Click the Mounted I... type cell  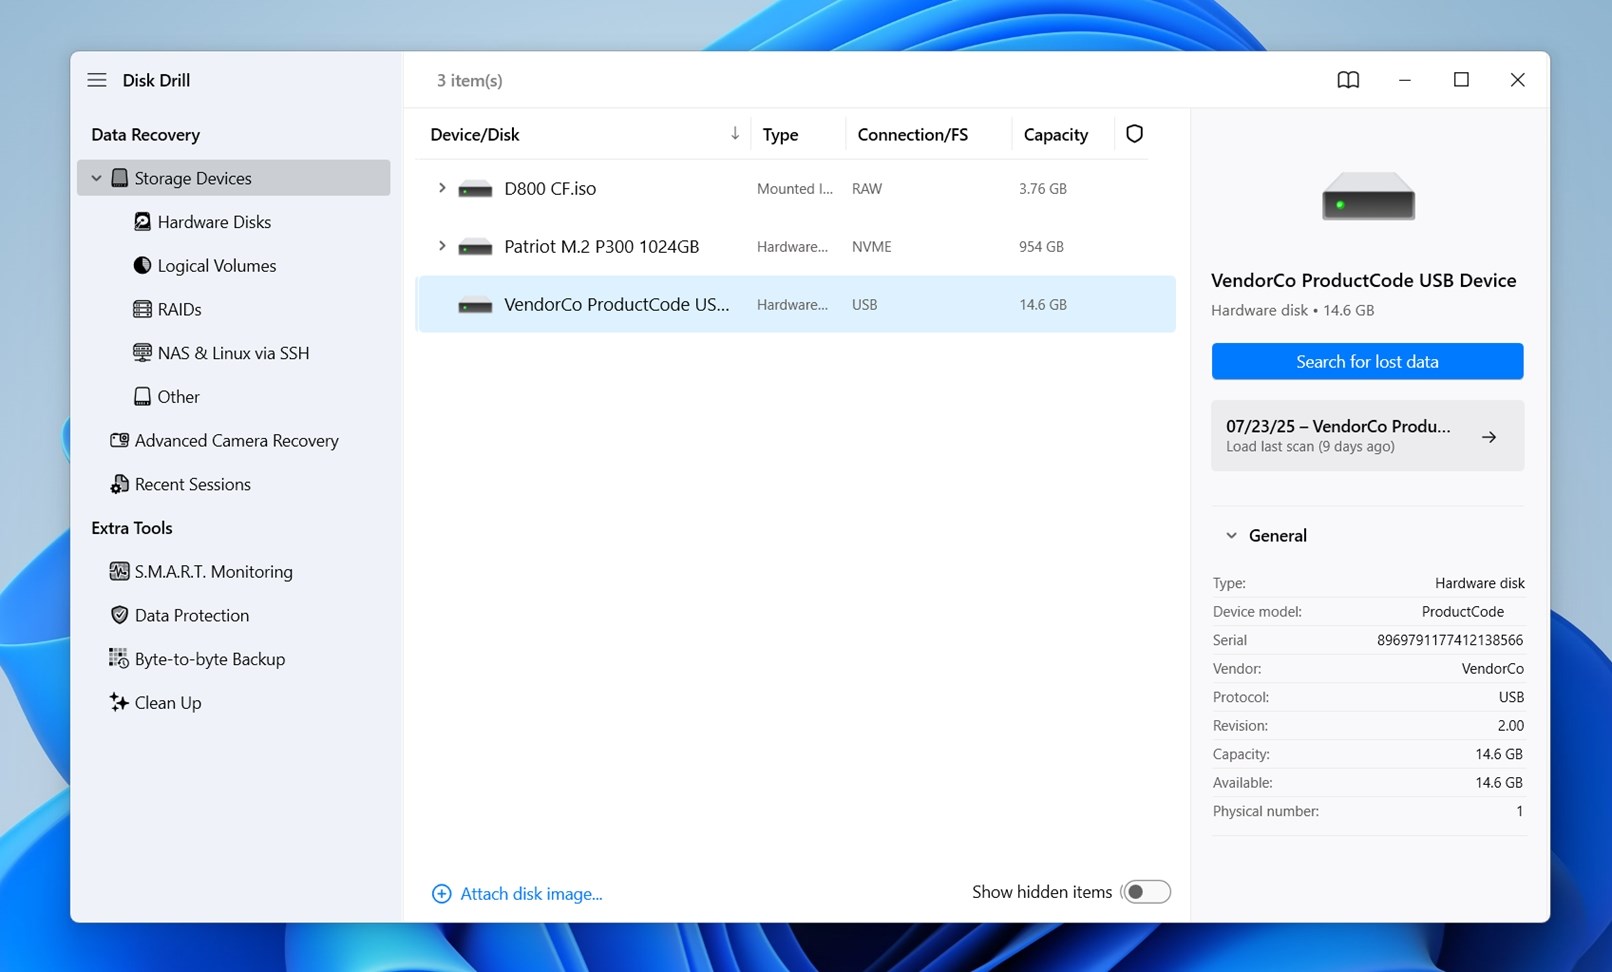click(x=794, y=189)
